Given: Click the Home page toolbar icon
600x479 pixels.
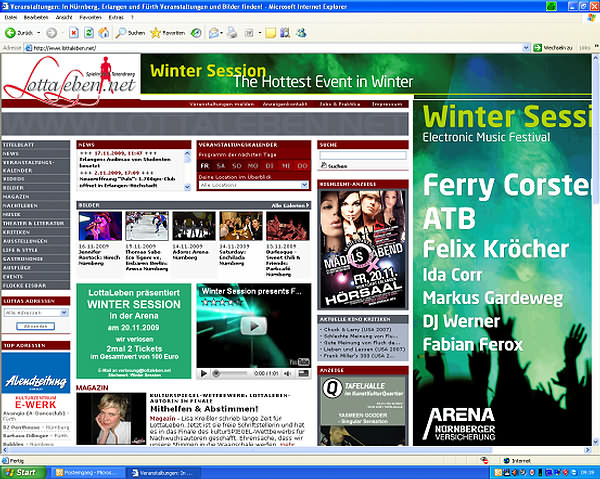Looking at the screenshot, I should click(x=105, y=33).
